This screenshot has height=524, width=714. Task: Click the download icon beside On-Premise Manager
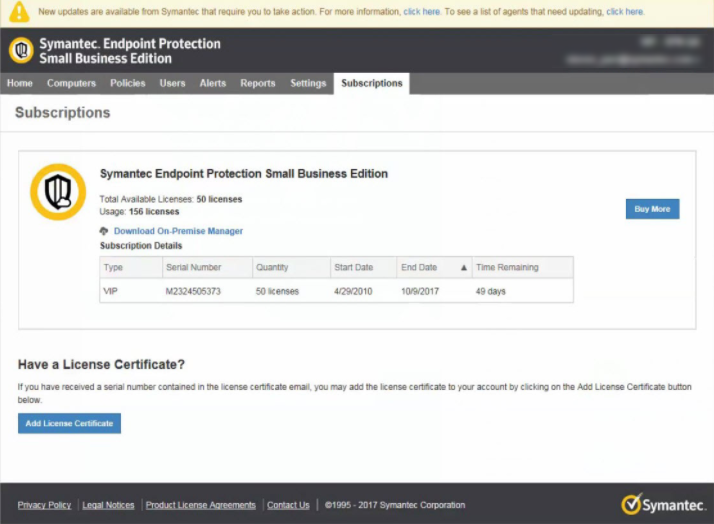tap(104, 231)
